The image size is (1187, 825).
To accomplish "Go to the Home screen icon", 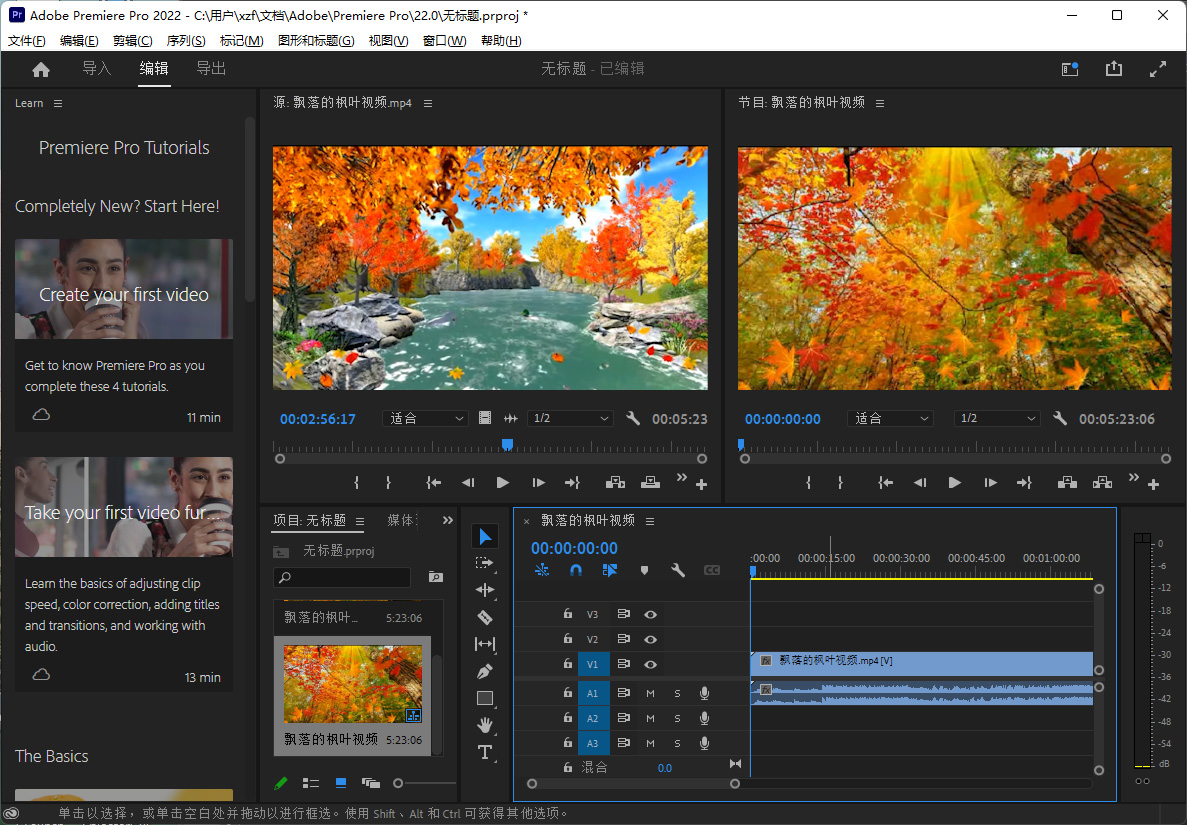I will pos(41,70).
